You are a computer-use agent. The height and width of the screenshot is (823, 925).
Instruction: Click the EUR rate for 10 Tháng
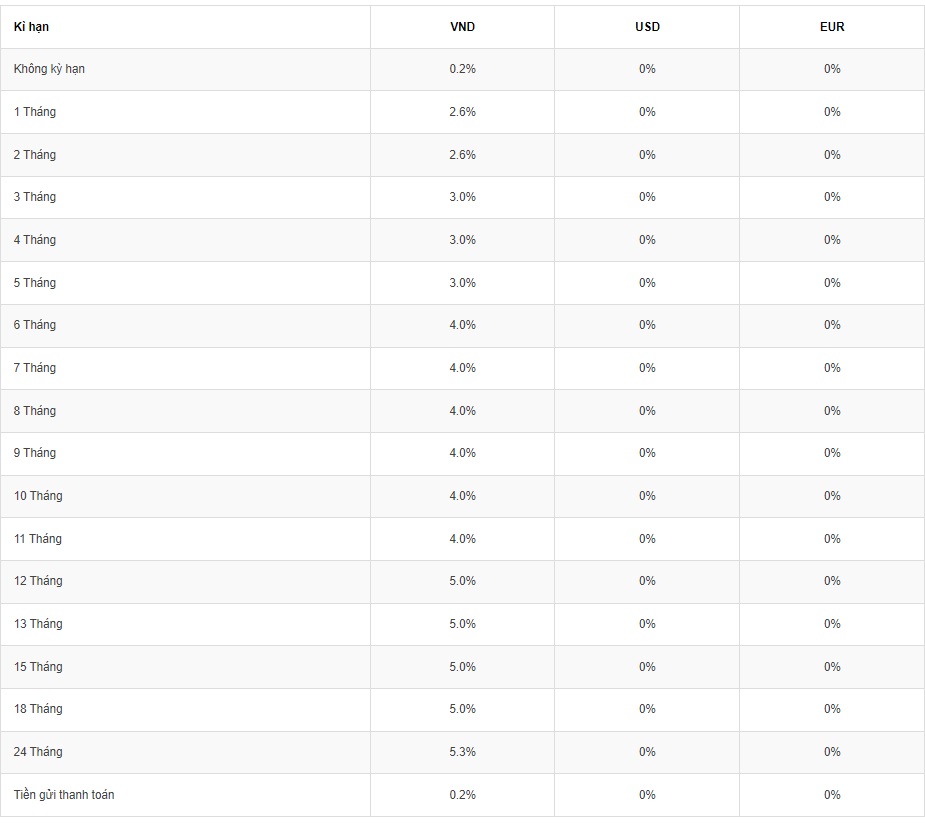click(832, 496)
